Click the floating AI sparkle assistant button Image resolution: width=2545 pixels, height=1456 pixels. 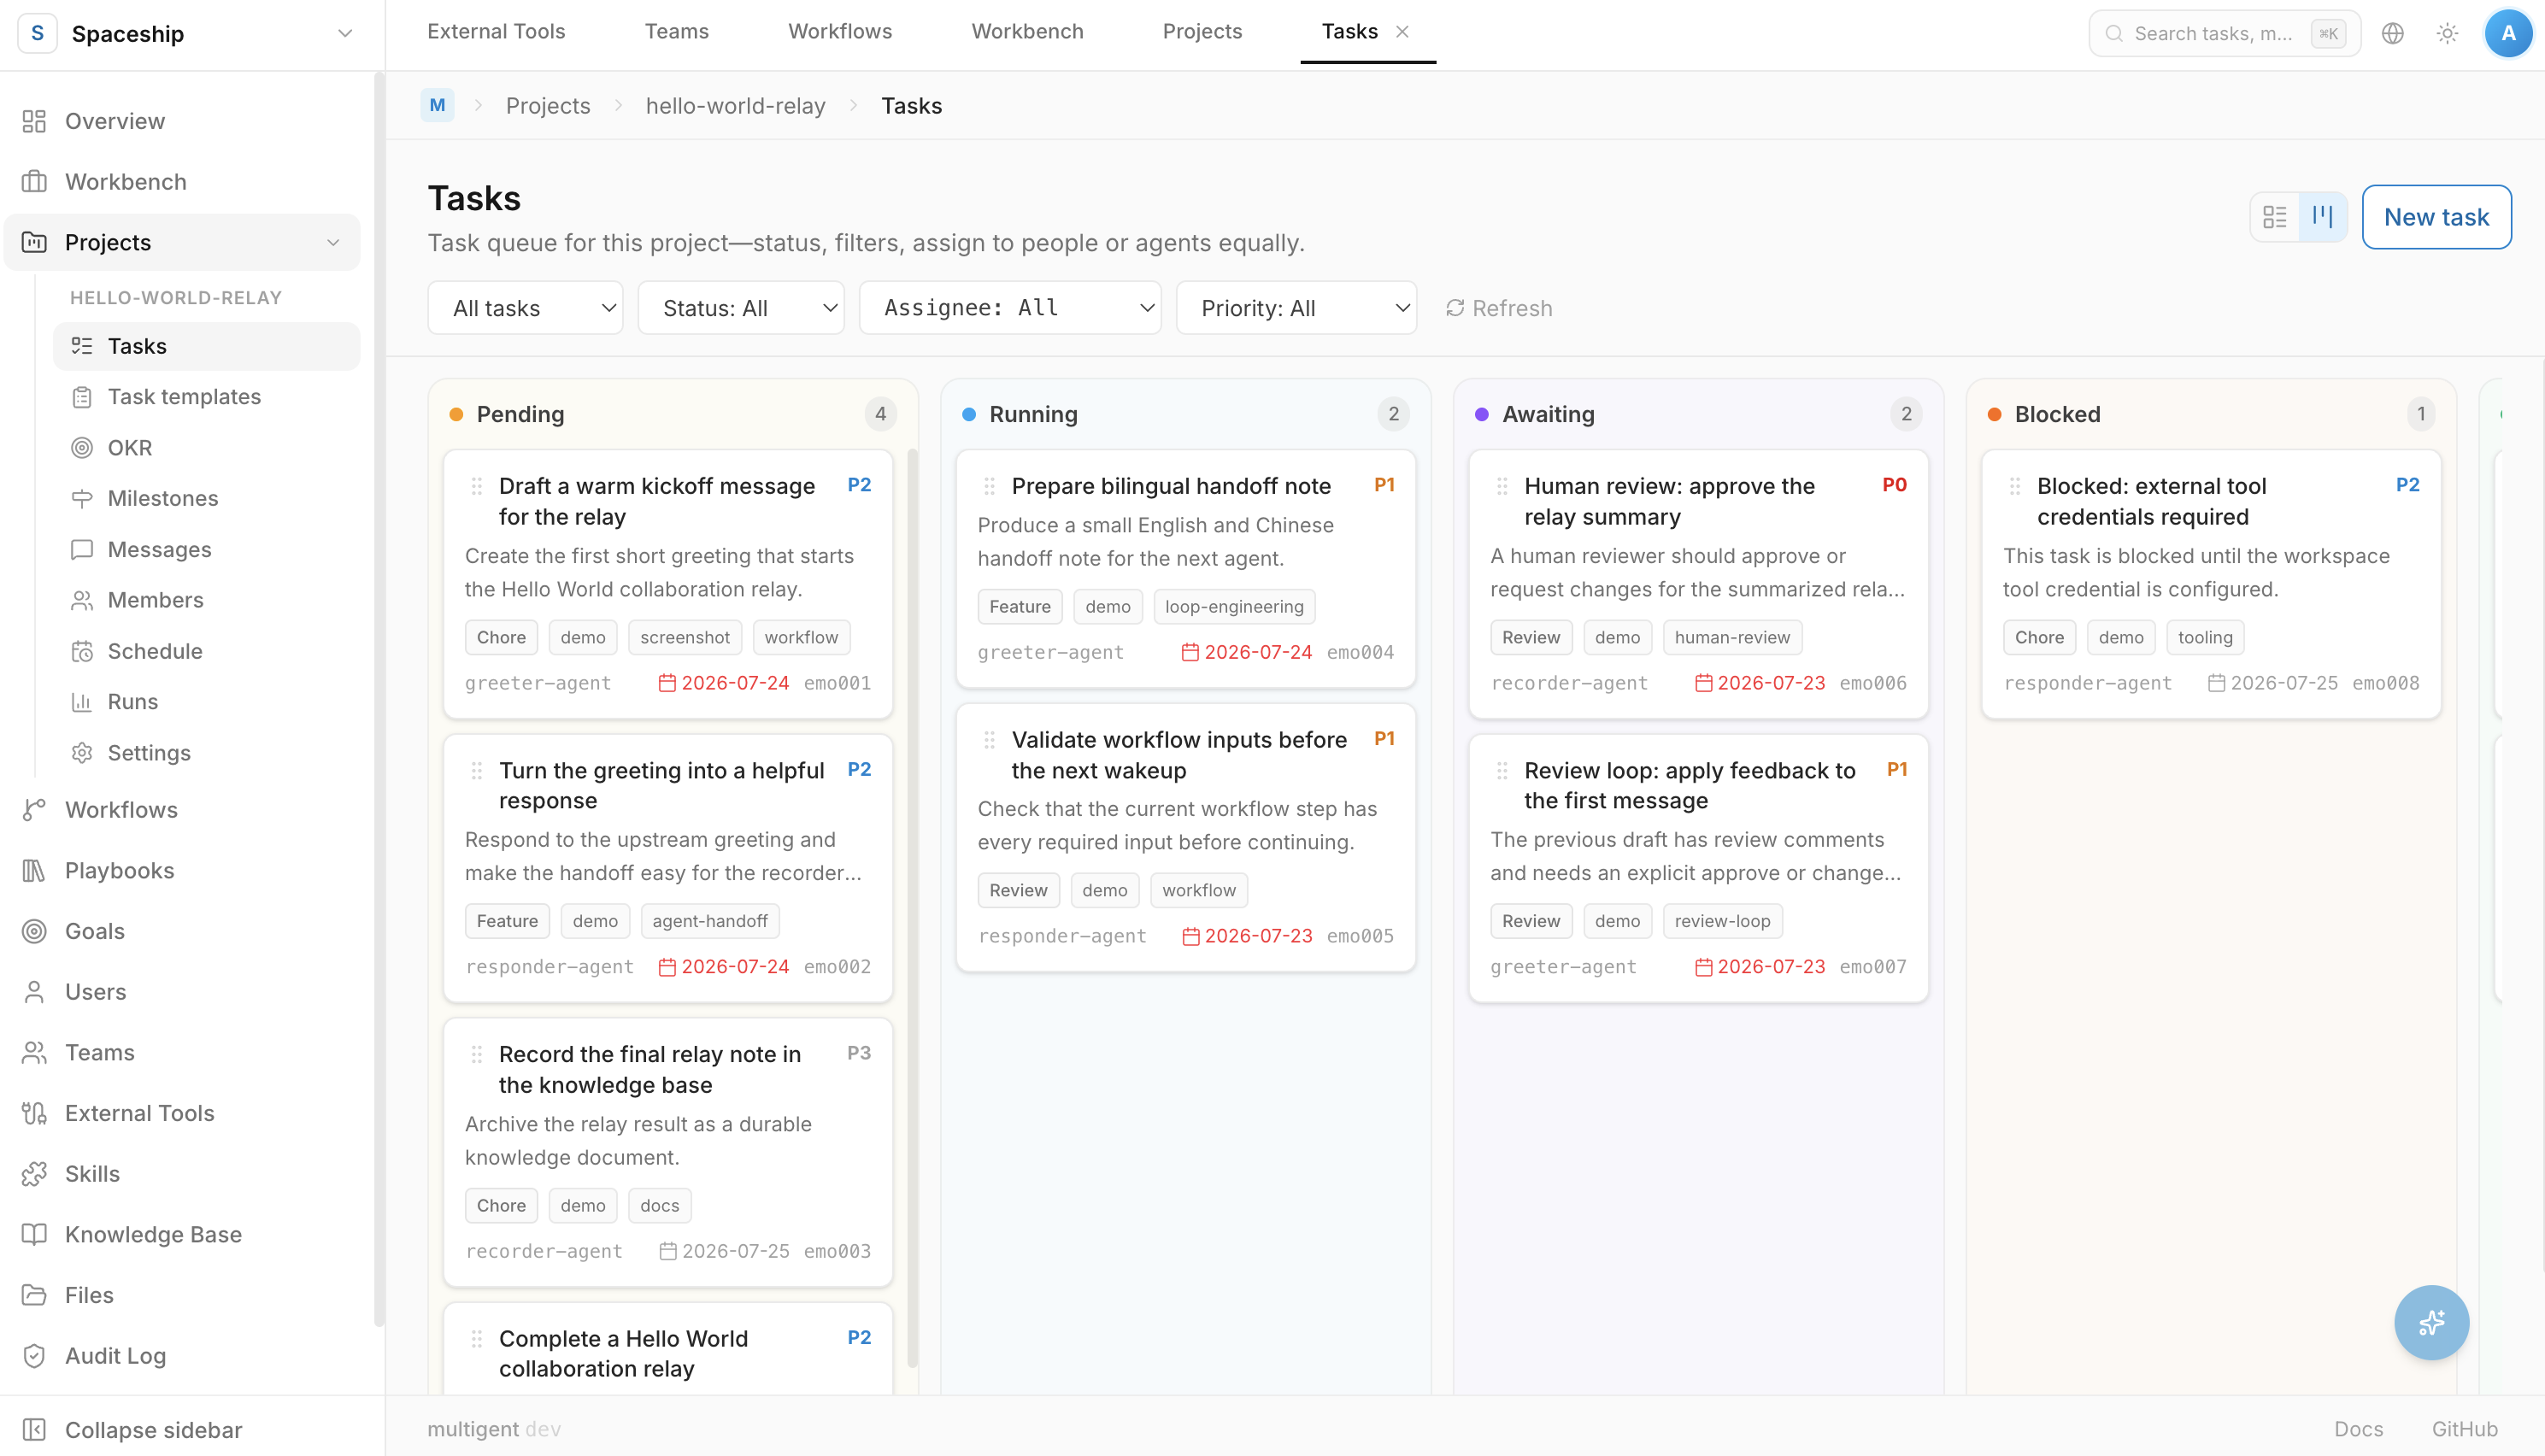[x=2431, y=1322]
